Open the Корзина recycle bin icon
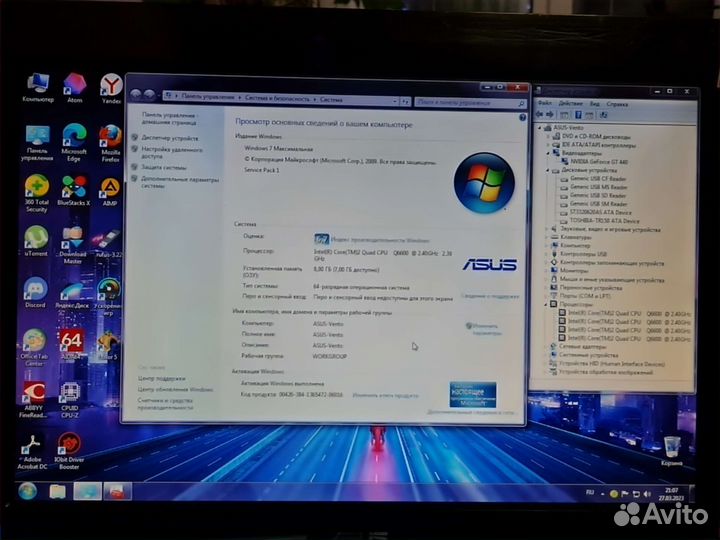720x540 pixels. pyautogui.click(x=672, y=451)
